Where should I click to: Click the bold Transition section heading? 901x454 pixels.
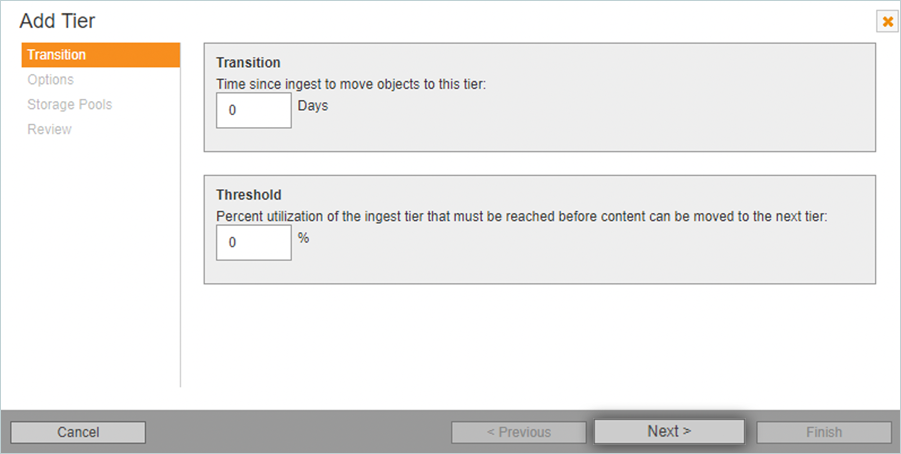click(x=248, y=63)
